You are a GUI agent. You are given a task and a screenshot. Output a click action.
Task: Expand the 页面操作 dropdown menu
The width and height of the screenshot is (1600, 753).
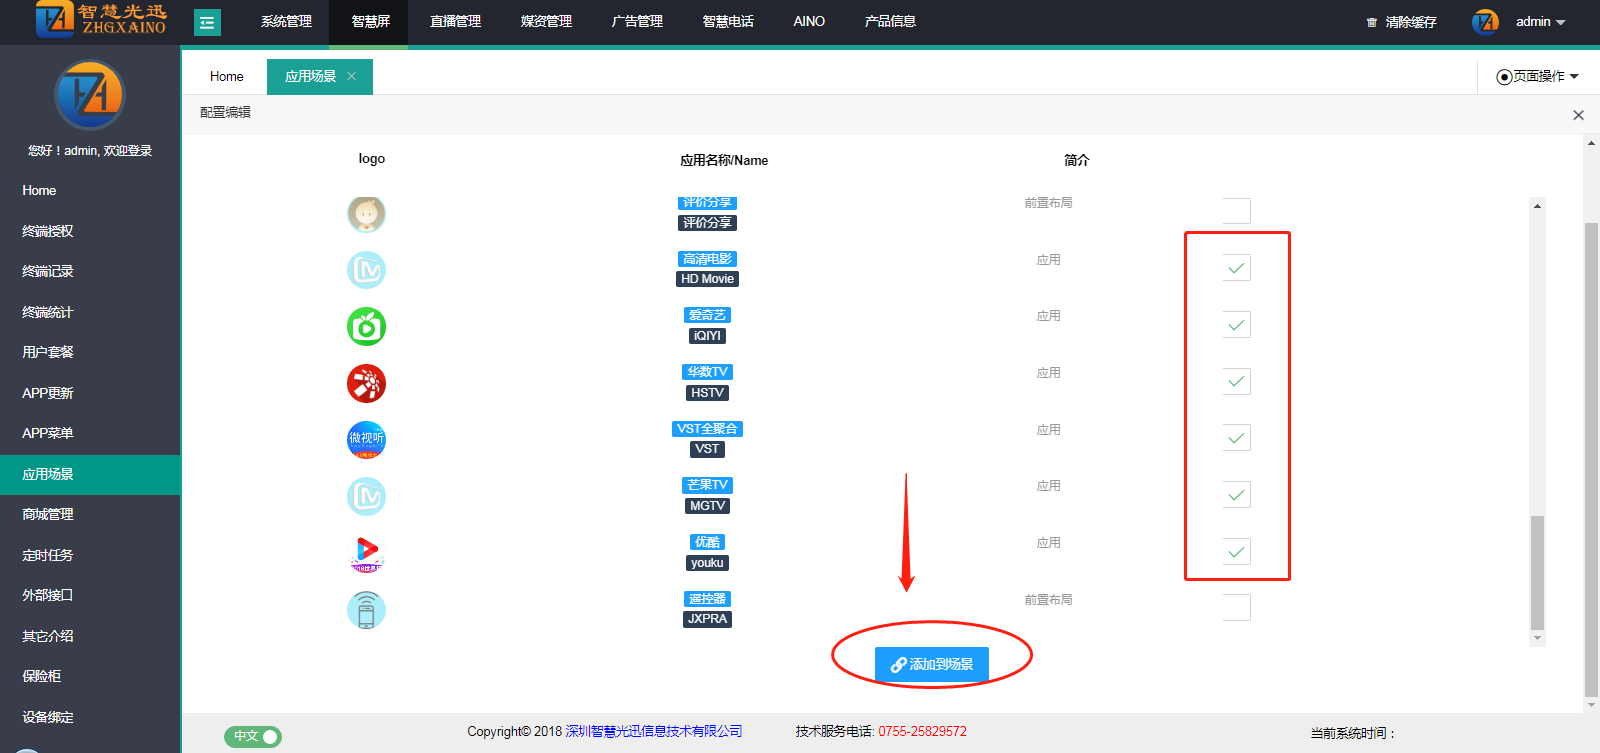click(x=1538, y=76)
